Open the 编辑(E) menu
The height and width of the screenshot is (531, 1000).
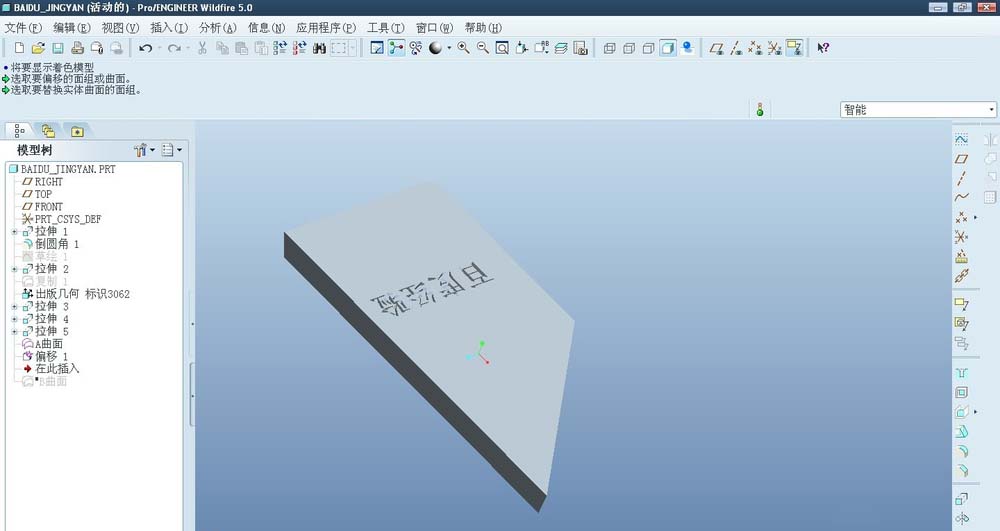coord(72,28)
